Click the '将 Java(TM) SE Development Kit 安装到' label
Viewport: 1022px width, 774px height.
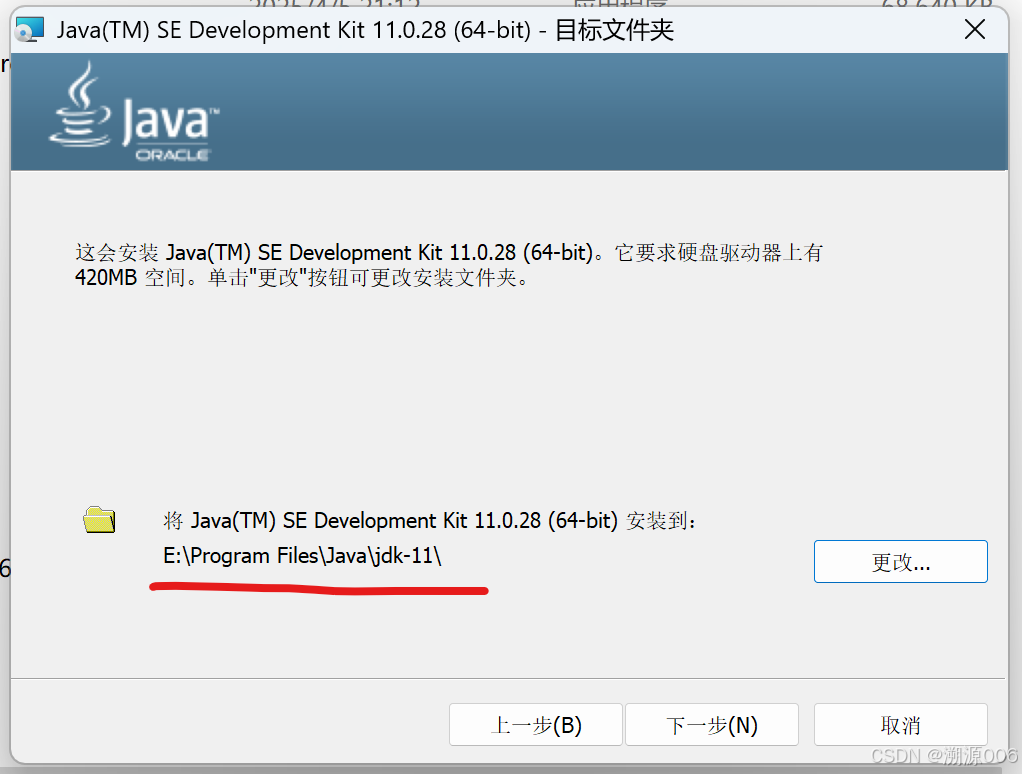coord(430,521)
